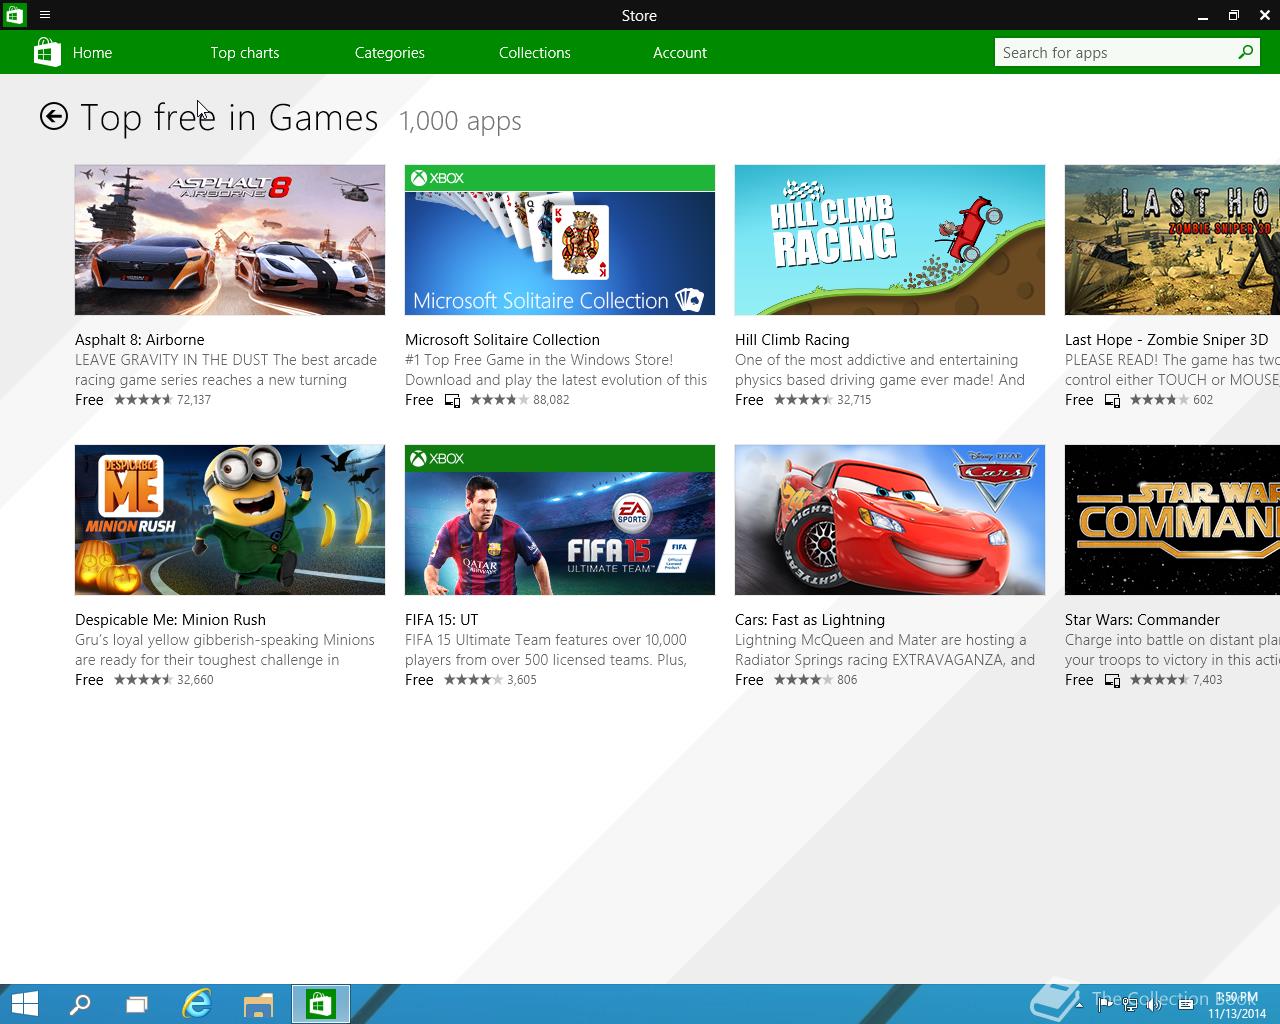
Task: Click 'Despicable Me: Minion Rush' title
Action: [170, 620]
